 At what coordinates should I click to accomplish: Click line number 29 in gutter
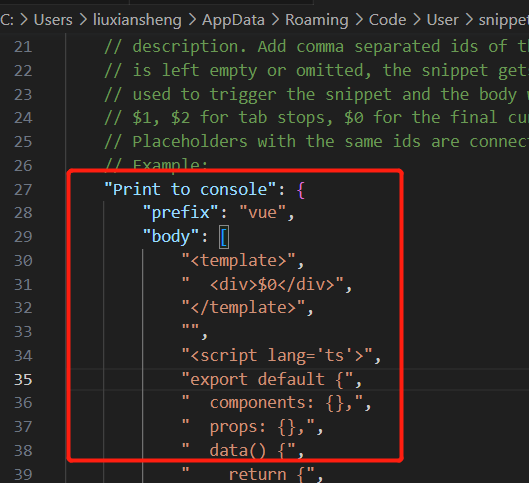coord(23,237)
